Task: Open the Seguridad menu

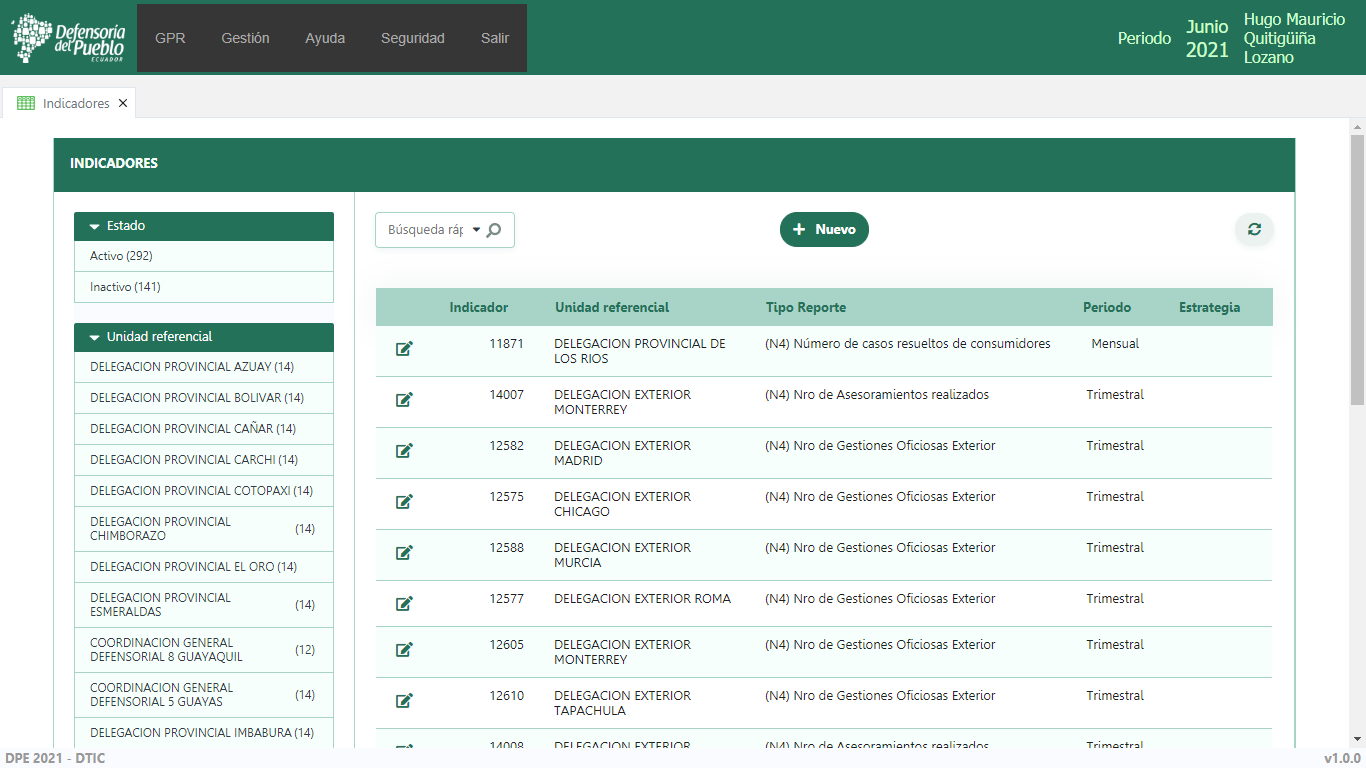Action: coord(413,38)
